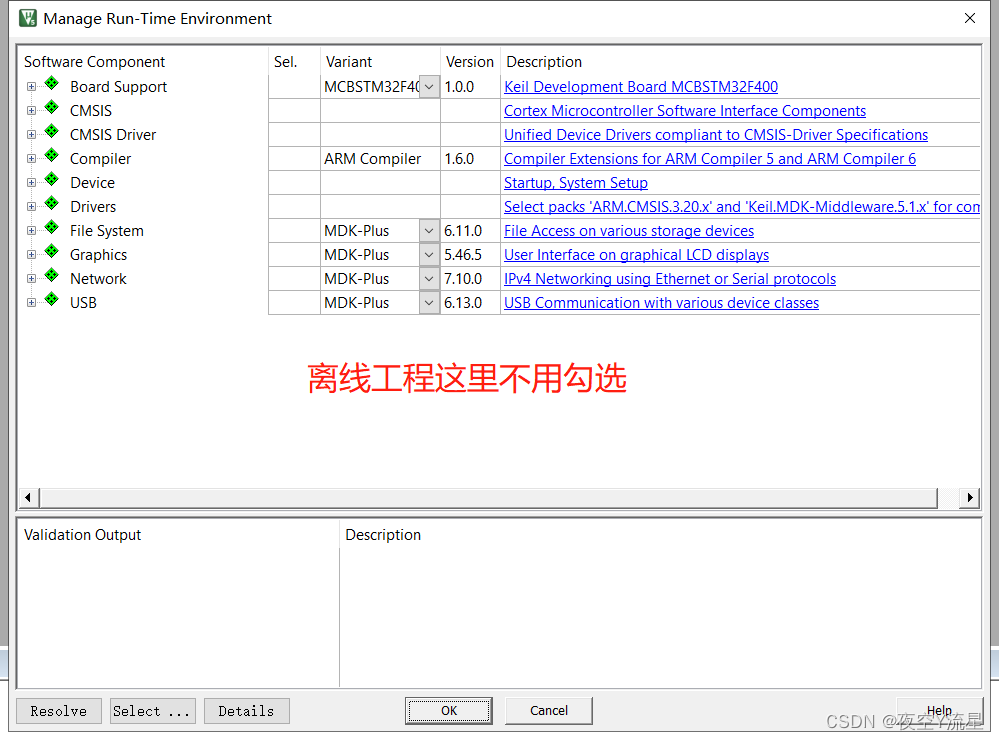Screen dimensions: 999x740
Task: Select version cell 1.6.0
Action: pos(470,159)
